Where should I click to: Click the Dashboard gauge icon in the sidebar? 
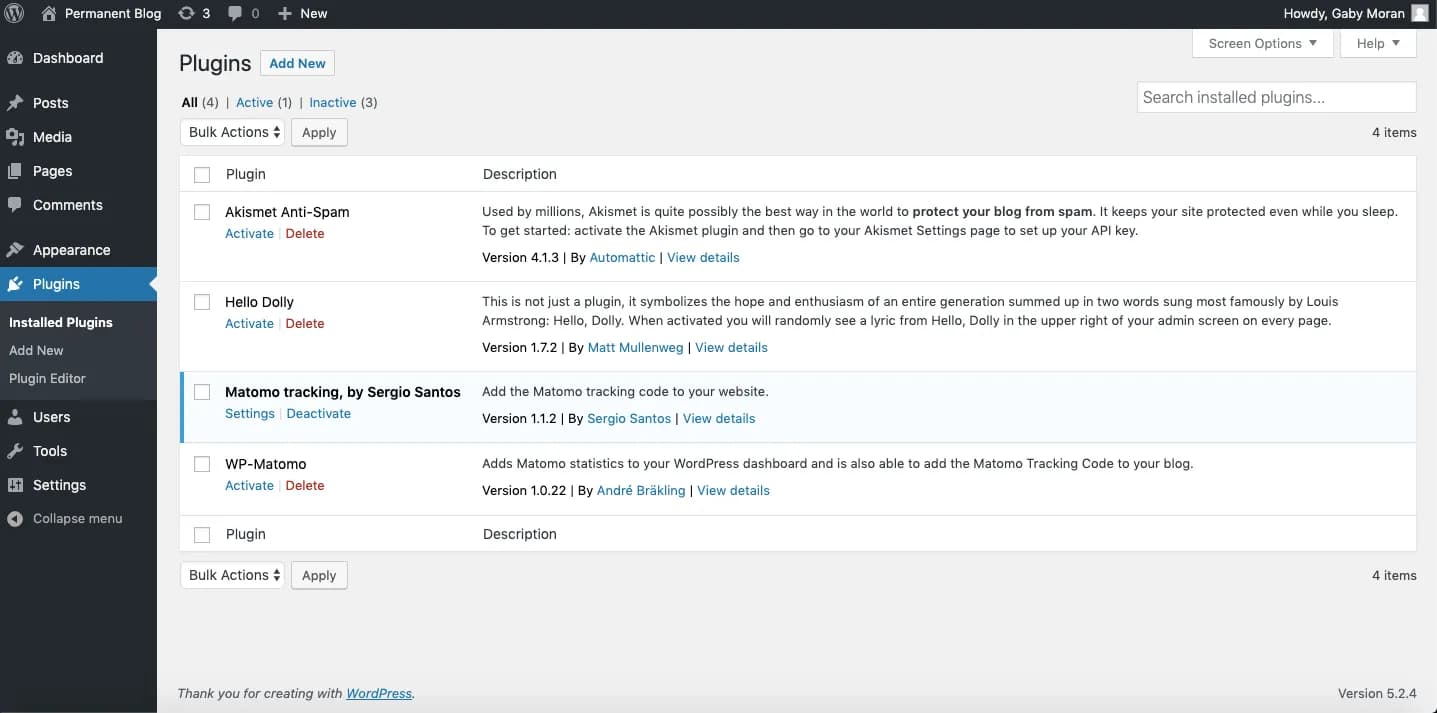click(x=15, y=58)
